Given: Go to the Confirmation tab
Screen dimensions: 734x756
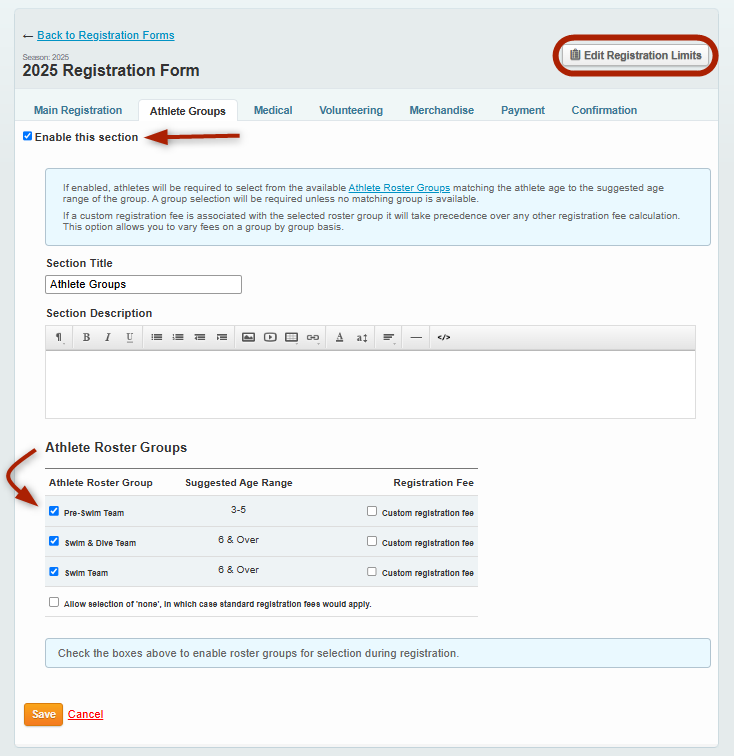Looking at the screenshot, I should coord(604,110).
